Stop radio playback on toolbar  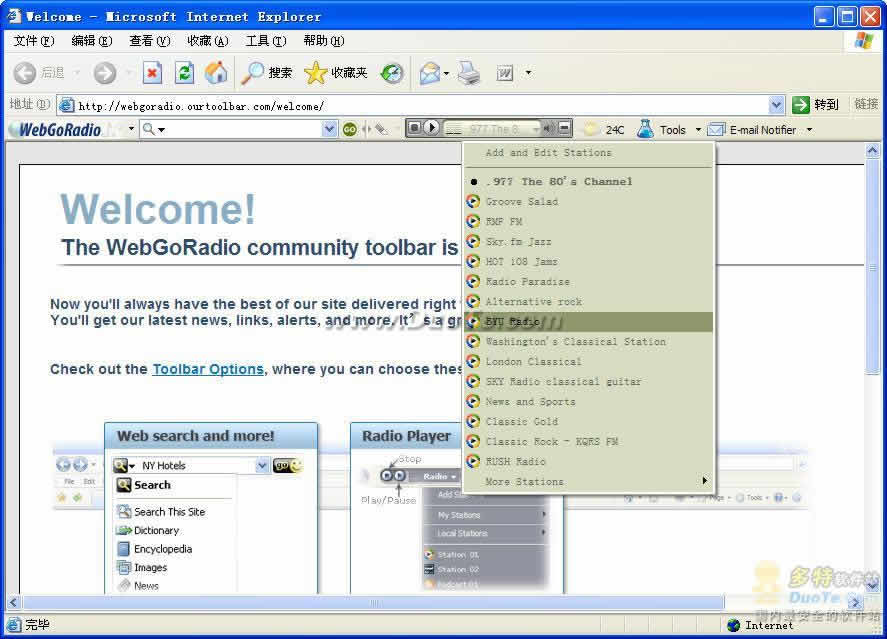(x=414, y=128)
